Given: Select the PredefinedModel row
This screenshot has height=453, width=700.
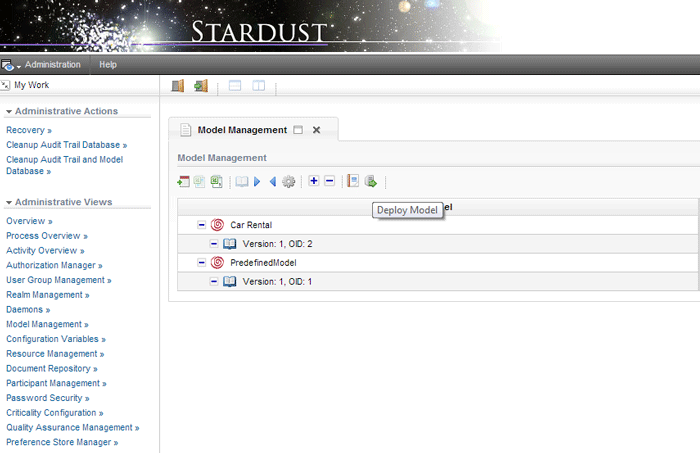Looking at the screenshot, I should pos(438,263).
